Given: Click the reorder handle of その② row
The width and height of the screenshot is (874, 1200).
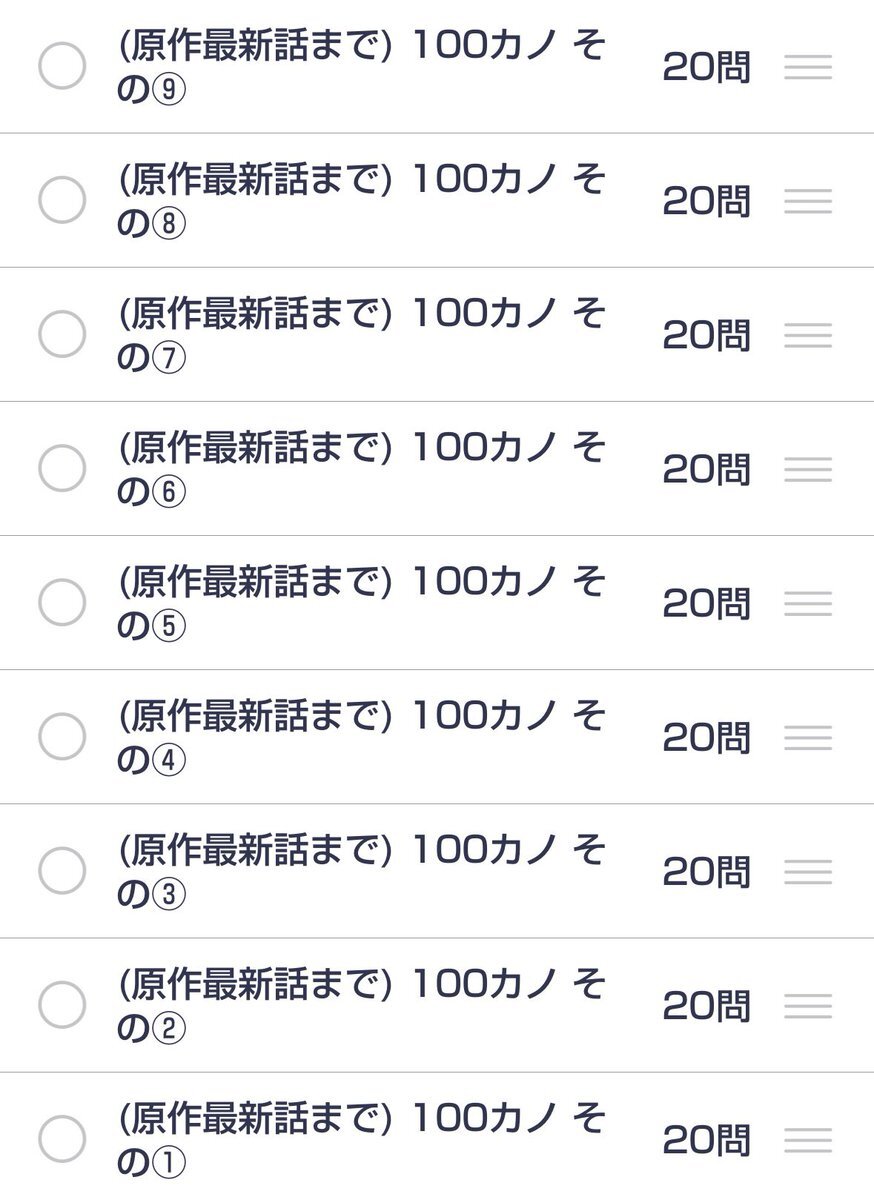Looking at the screenshot, I should [x=808, y=1005].
